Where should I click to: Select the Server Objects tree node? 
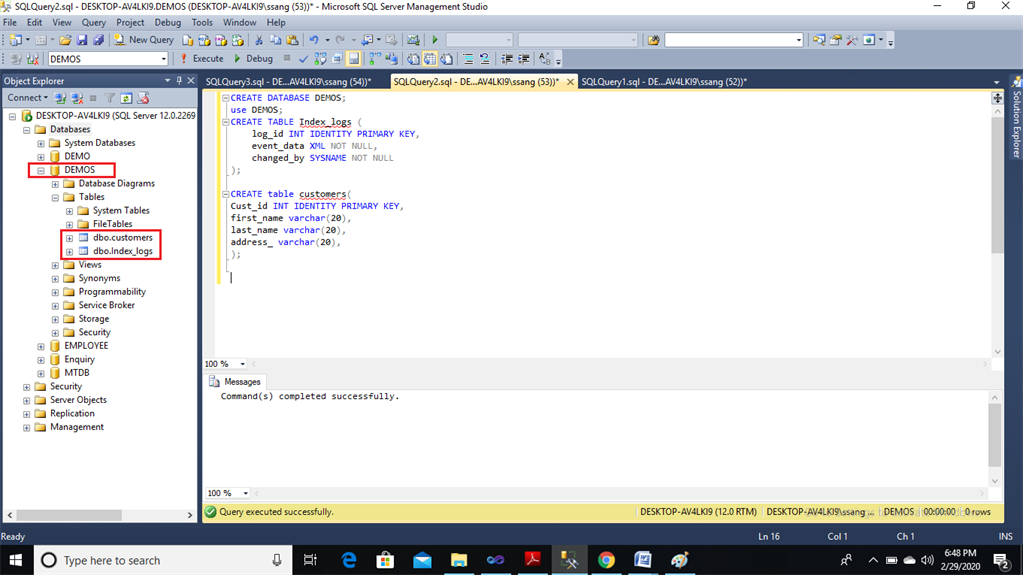tap(78, 400)
